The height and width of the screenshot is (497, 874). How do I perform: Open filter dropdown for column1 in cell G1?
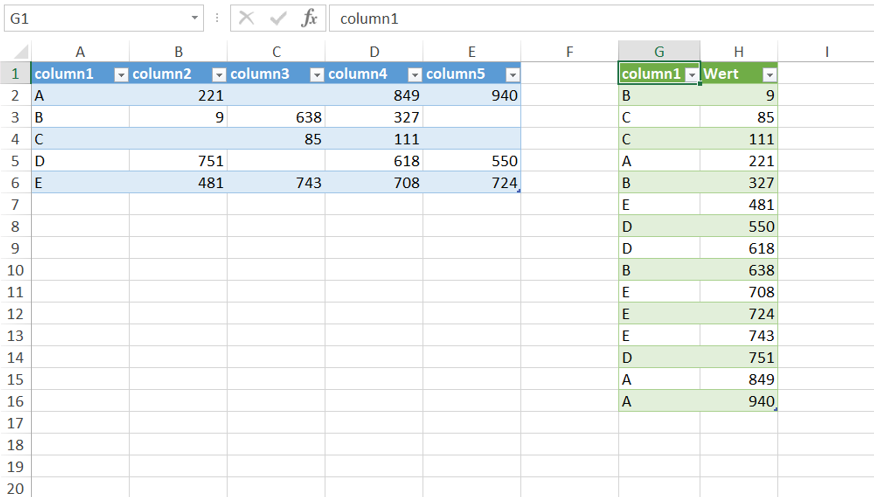[692, 74]
